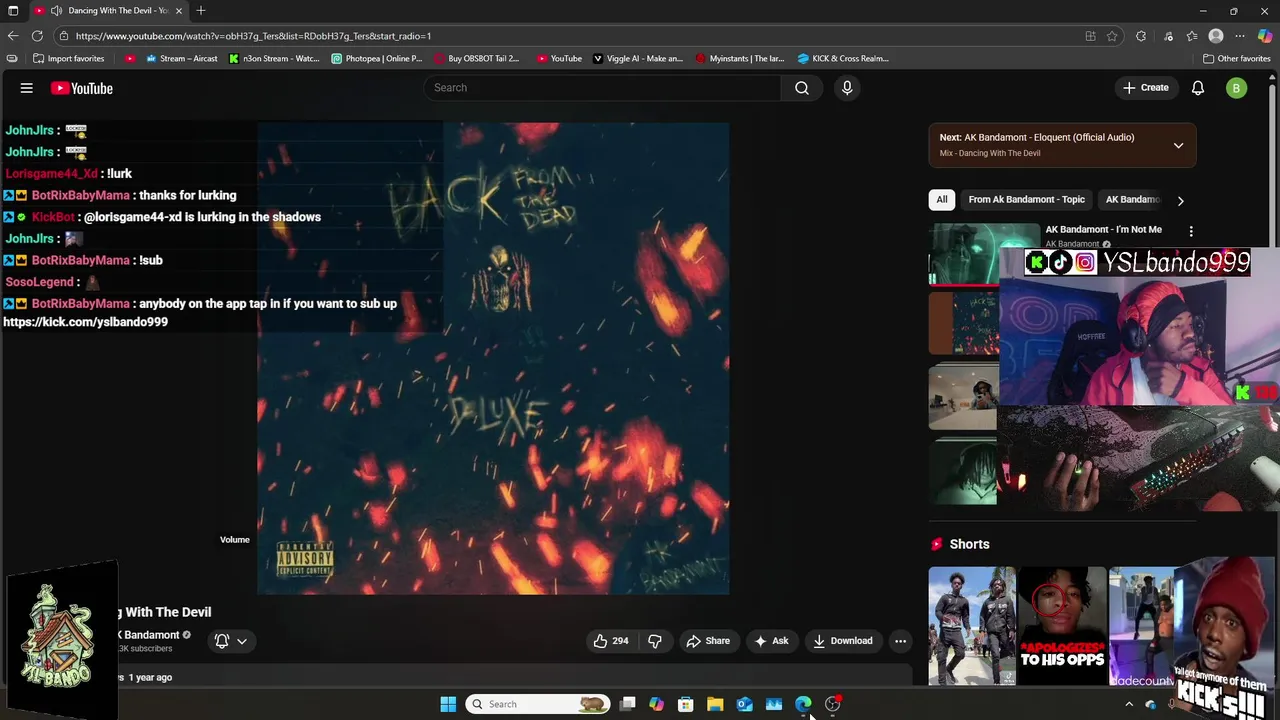Collapse the Next mix playlist panel
Image resolution: width=1280 pixels, height=720 pixels.
[x=1178, y=145]
